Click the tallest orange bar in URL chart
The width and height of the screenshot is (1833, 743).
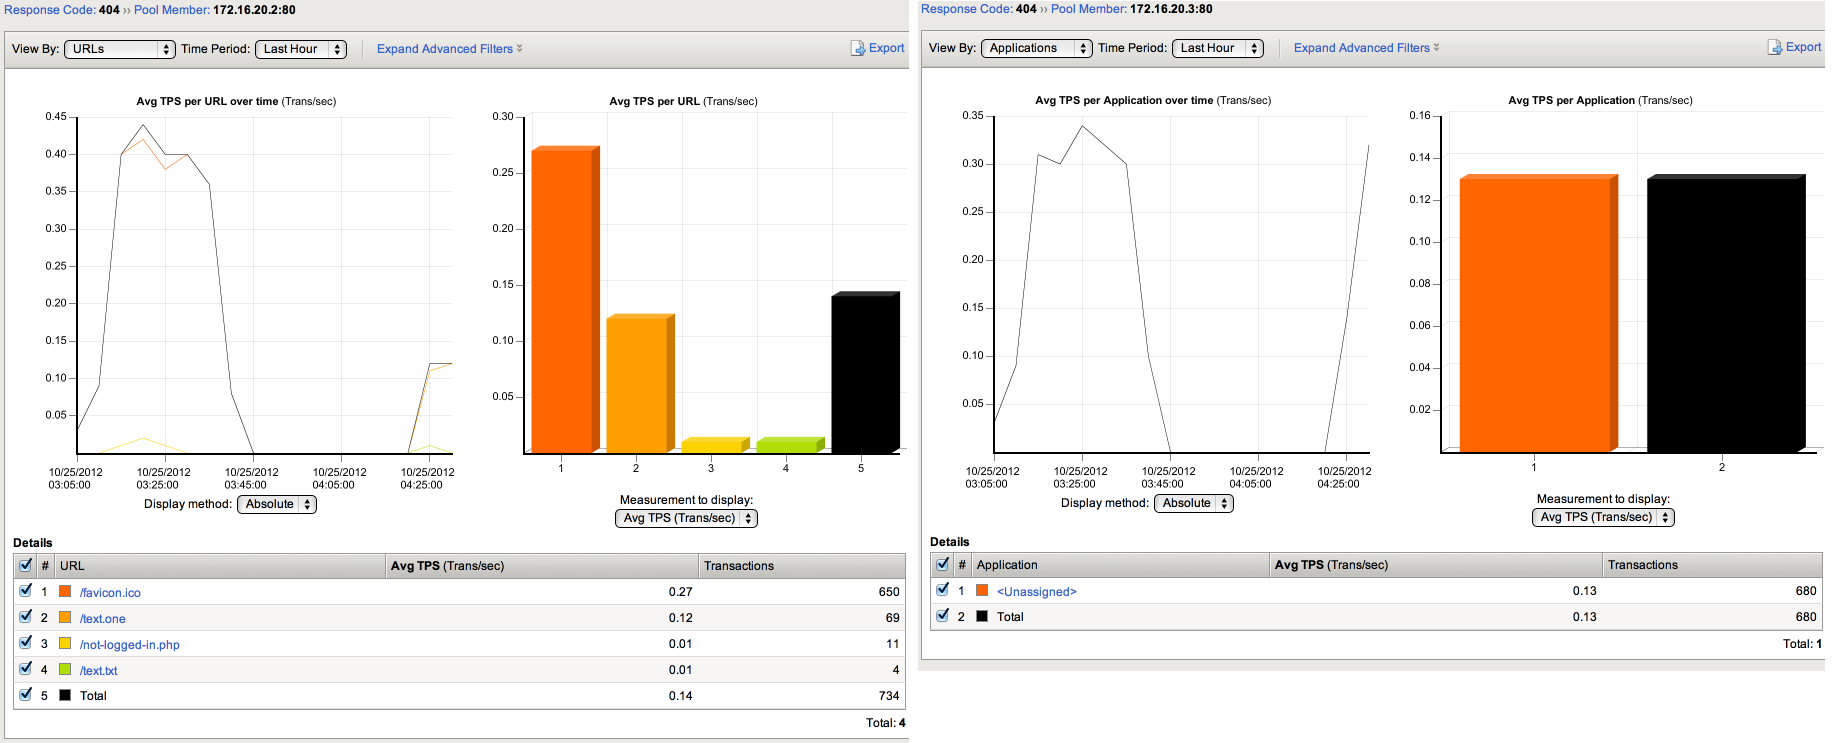coord(564,300)
